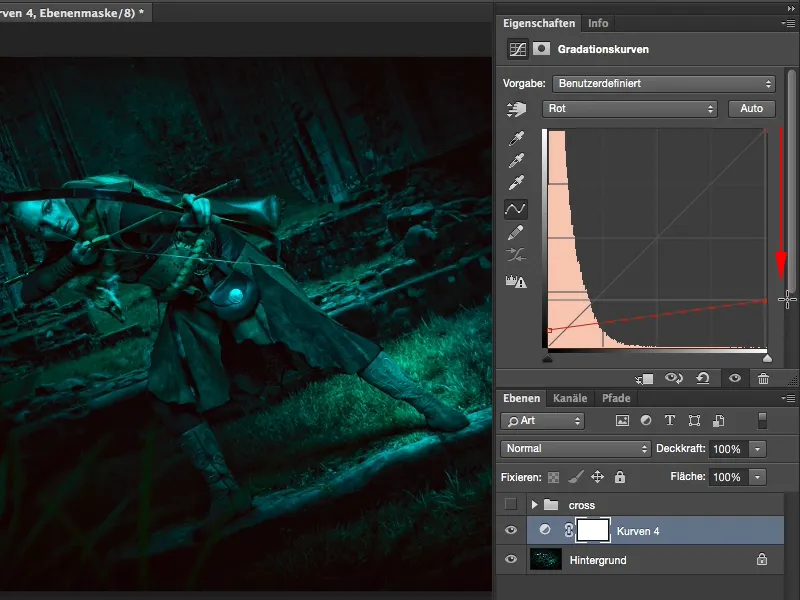Lock layer position move icon
The image size is (800, 600).
pos(597,477)
